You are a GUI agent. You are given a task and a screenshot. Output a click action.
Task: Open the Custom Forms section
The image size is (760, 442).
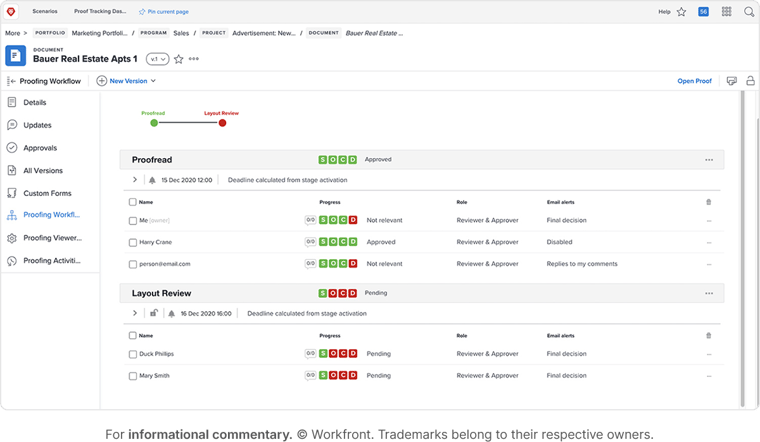pos(50,193)
